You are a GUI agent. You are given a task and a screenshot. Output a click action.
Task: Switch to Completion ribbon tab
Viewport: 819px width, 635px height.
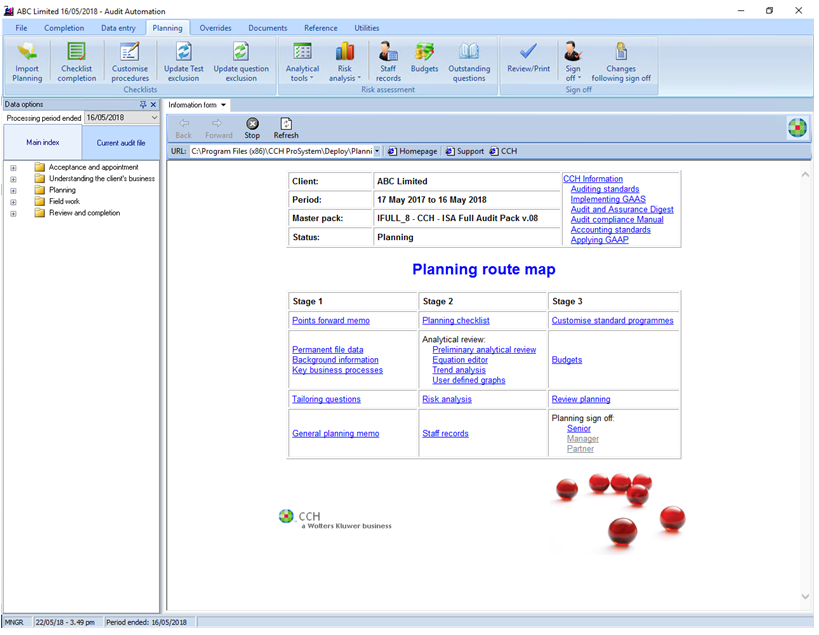64,28
